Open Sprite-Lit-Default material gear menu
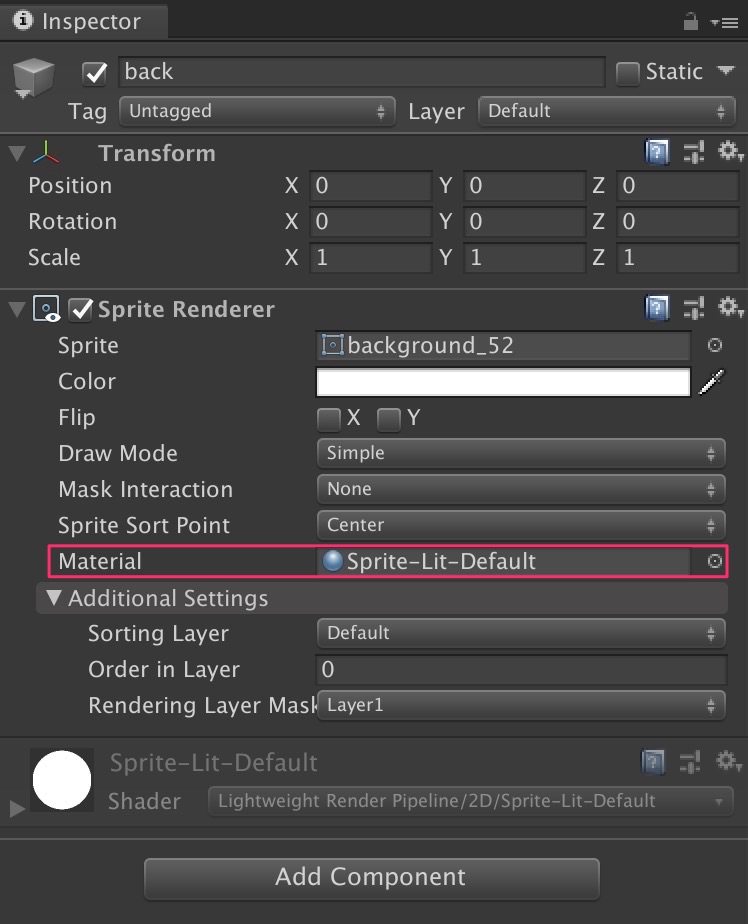 [728, 761]
